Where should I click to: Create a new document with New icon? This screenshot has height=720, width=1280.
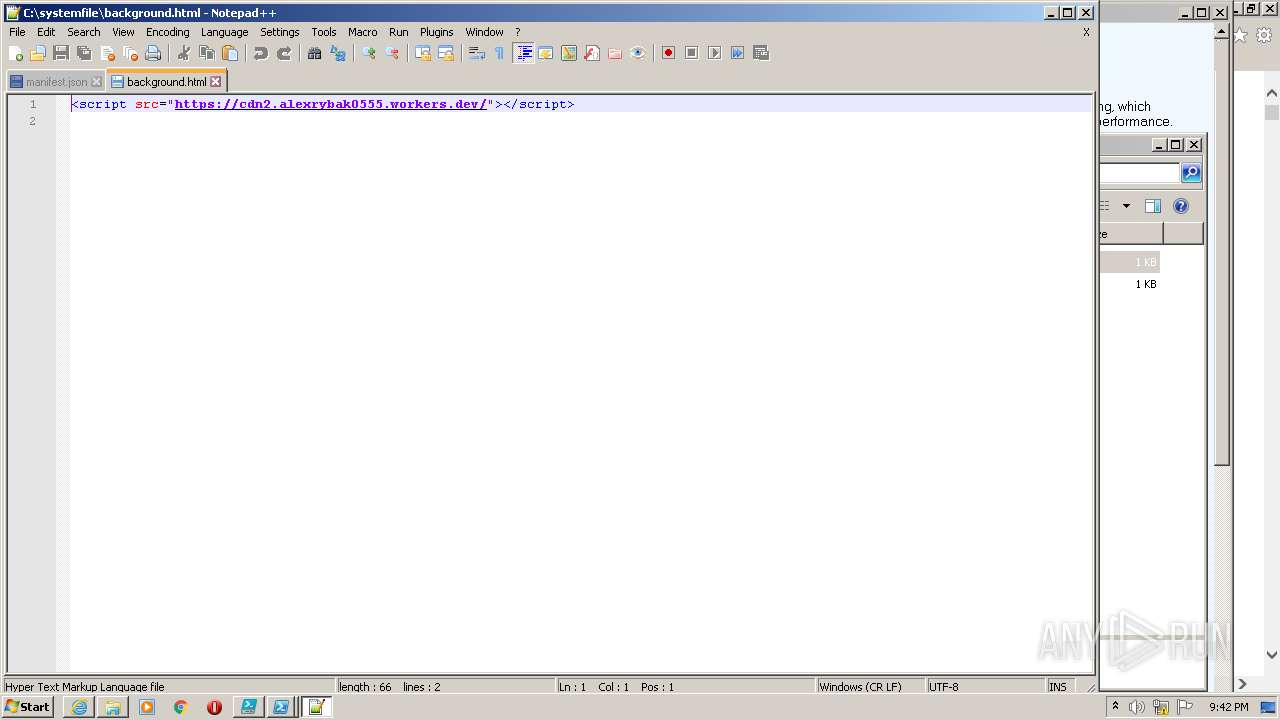(x=15, y=53)
